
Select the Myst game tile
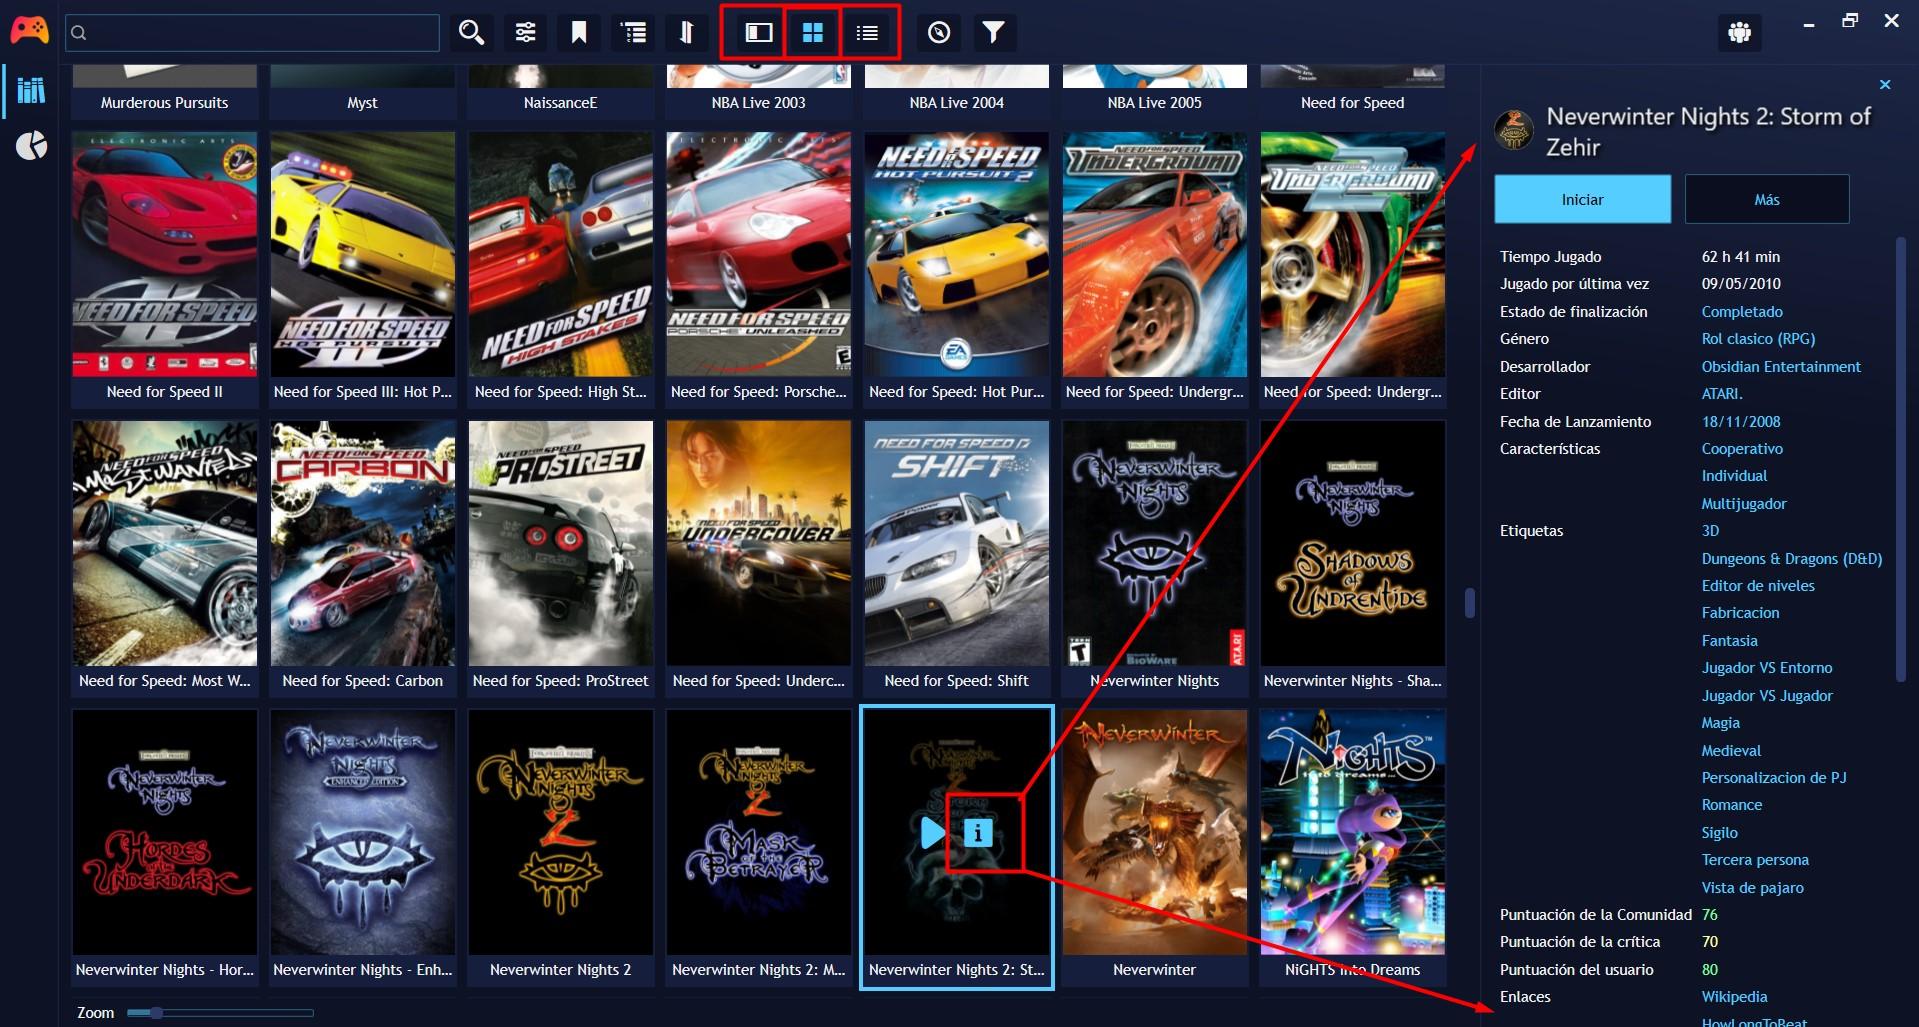tap(363, 92)
